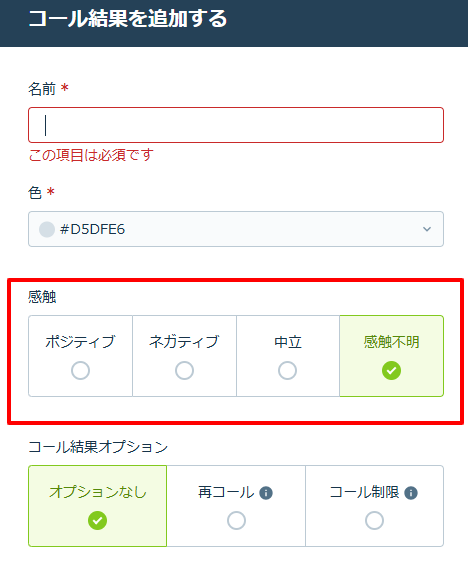Click the green checkmark under 感触不明
Screen dimensions: 468x578
(391, 370)
